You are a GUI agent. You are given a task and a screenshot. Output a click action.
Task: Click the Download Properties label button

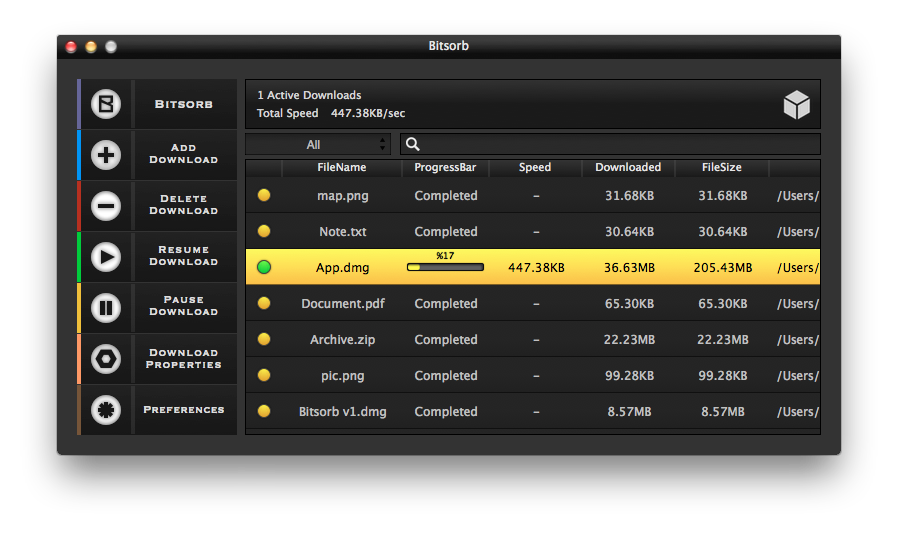[x=184, y=359]
